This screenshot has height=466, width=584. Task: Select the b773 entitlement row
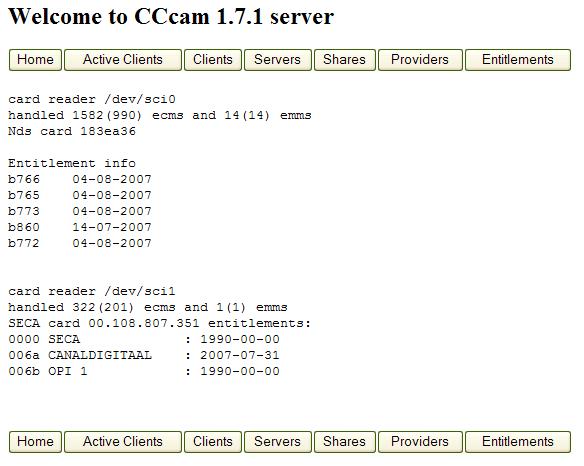click(80, 211)
